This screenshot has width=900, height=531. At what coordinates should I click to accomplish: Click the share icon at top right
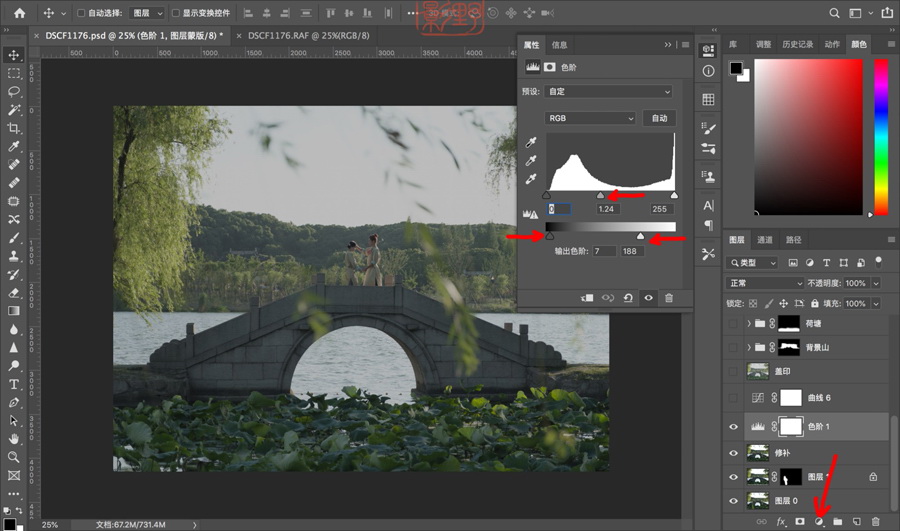(x=887, y=12)
